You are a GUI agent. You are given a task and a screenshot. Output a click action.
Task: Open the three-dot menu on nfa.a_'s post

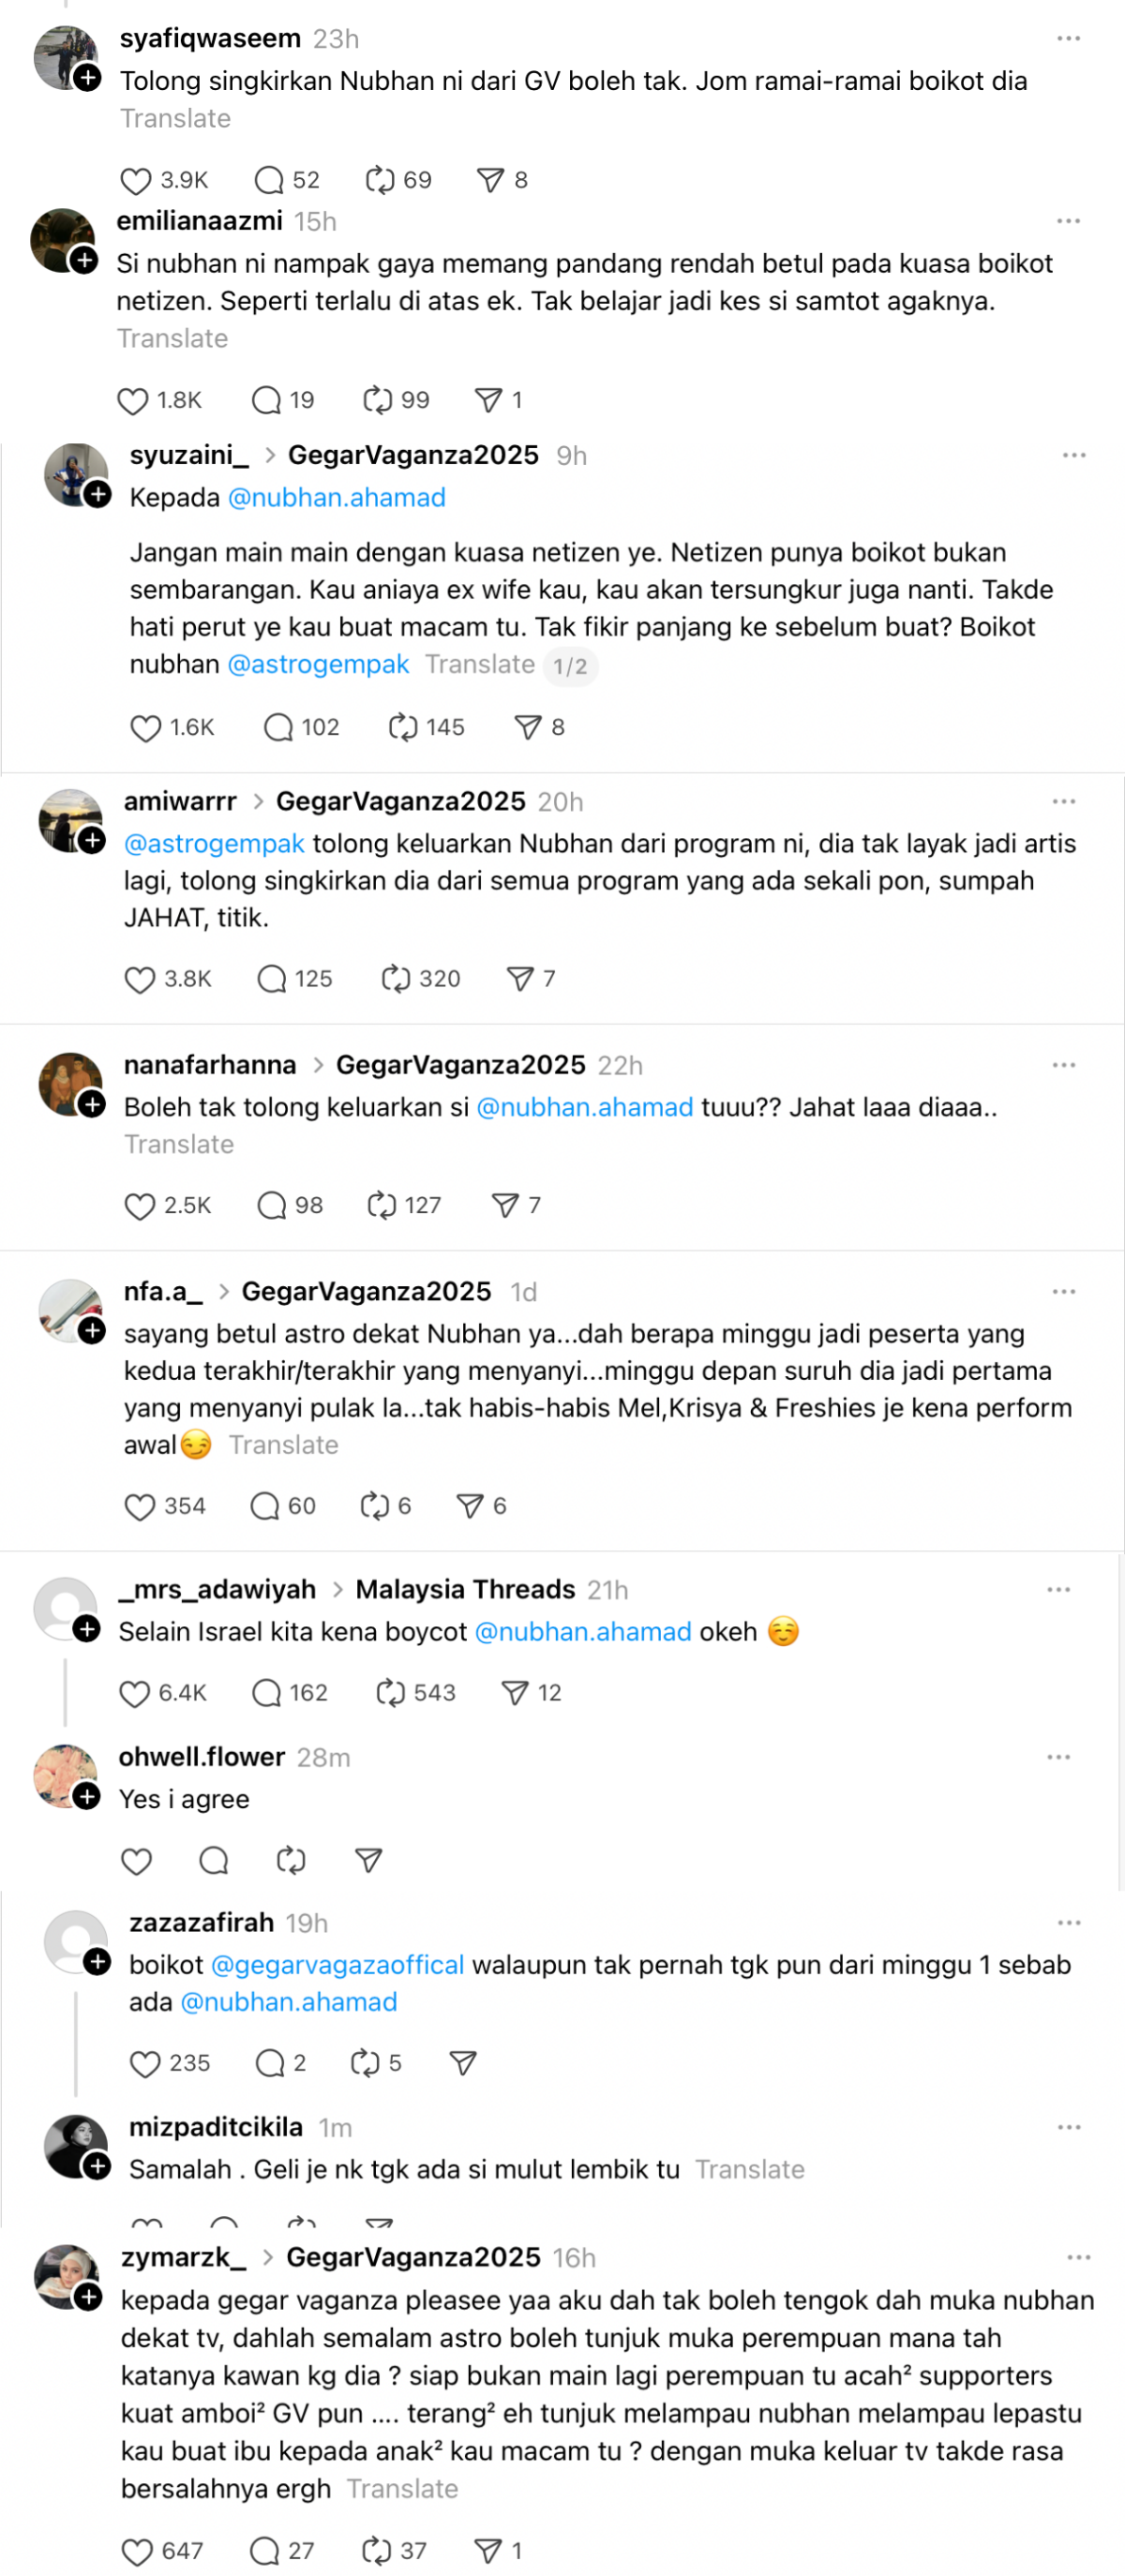(x=1064, y=1292)
